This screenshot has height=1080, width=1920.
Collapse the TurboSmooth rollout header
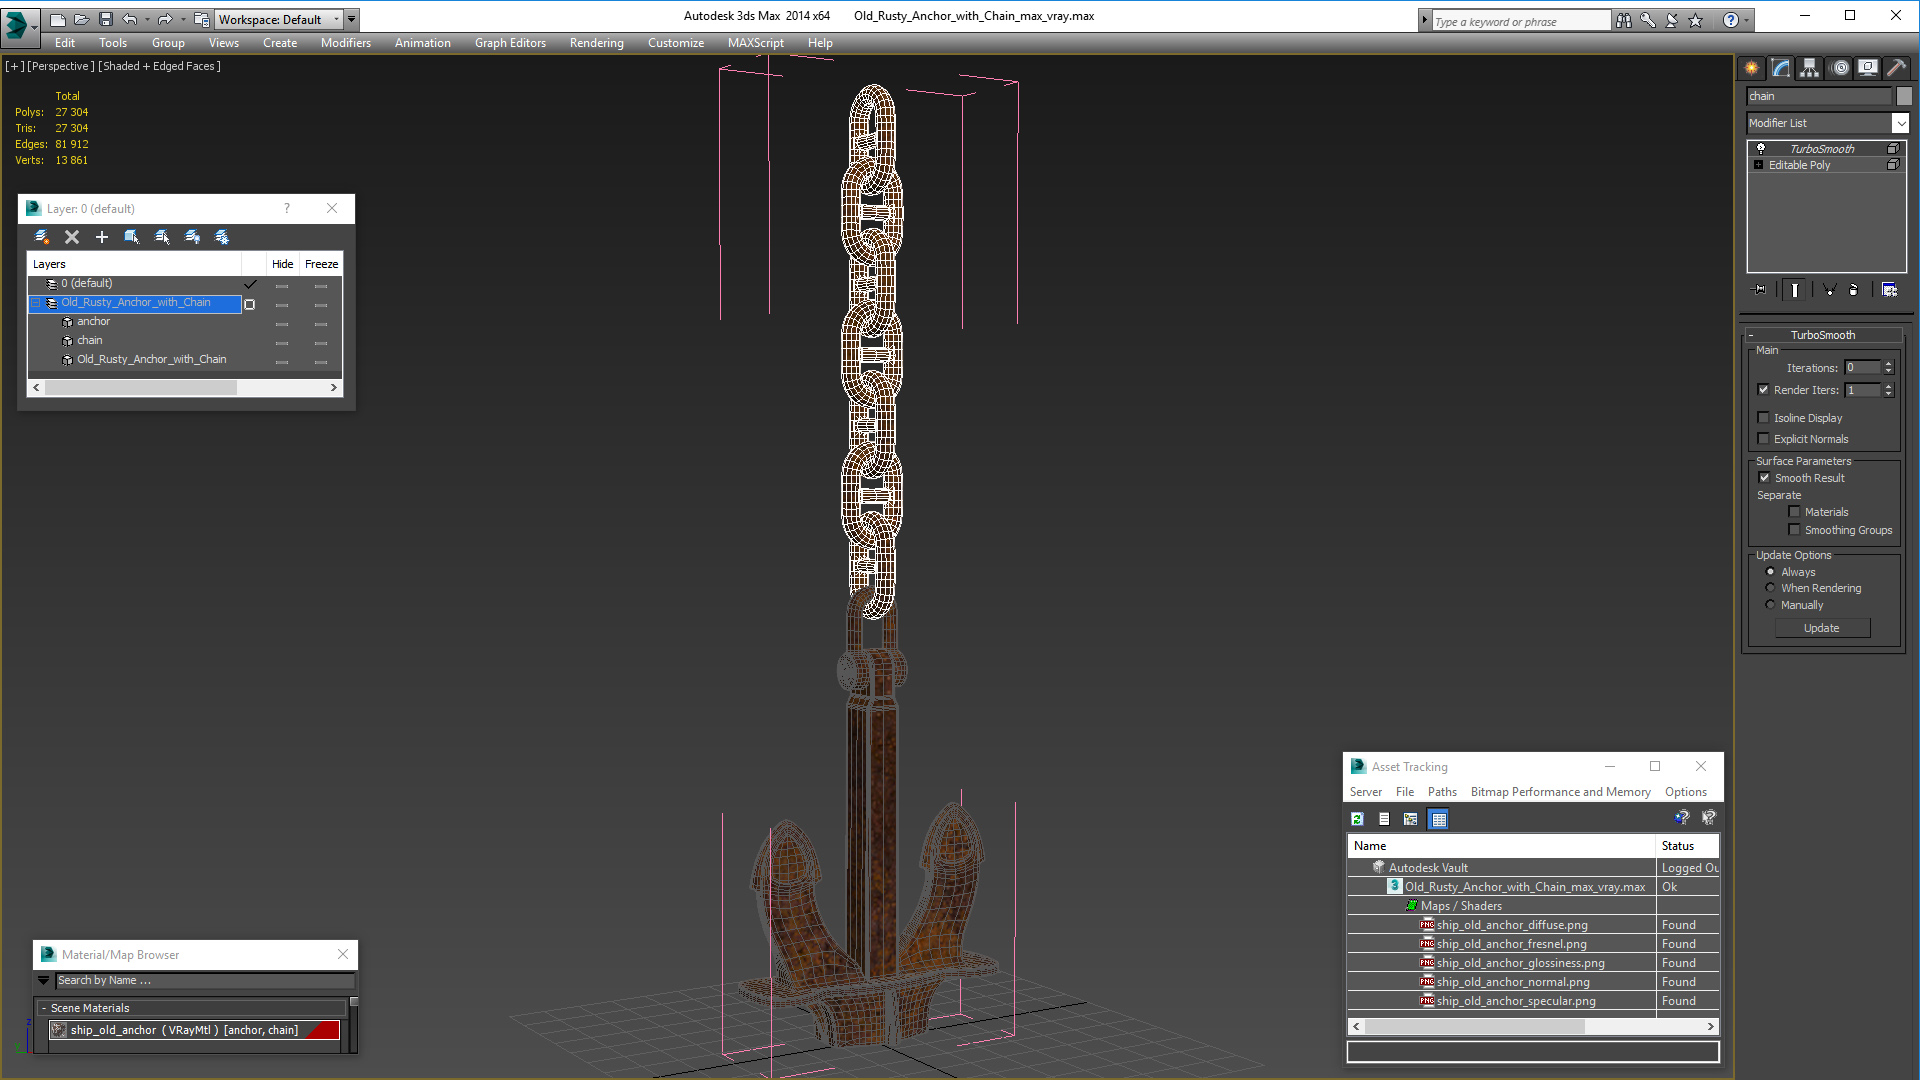coord(1823,335)
